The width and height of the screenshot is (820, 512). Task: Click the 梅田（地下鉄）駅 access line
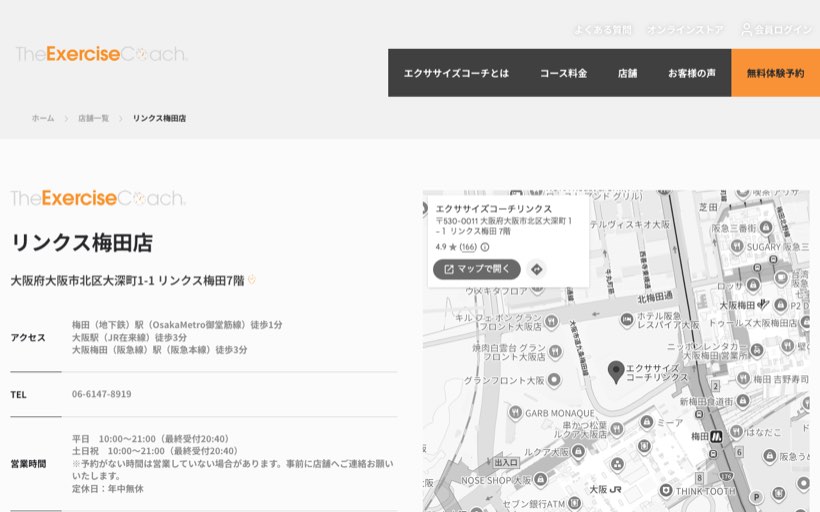pyautogui.click(x=177, y=325)
